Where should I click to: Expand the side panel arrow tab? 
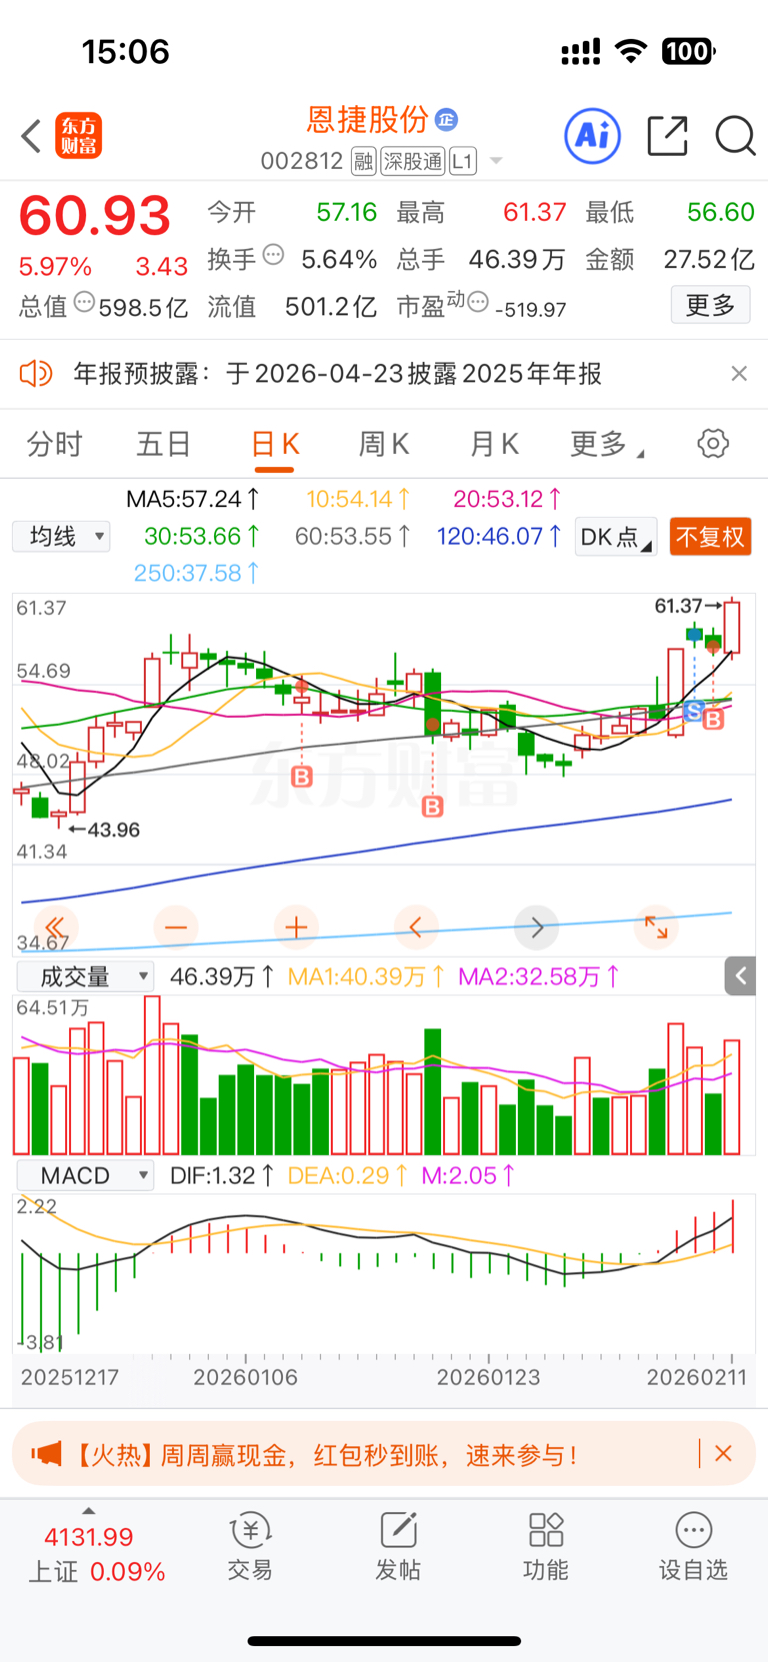point(740,976)
